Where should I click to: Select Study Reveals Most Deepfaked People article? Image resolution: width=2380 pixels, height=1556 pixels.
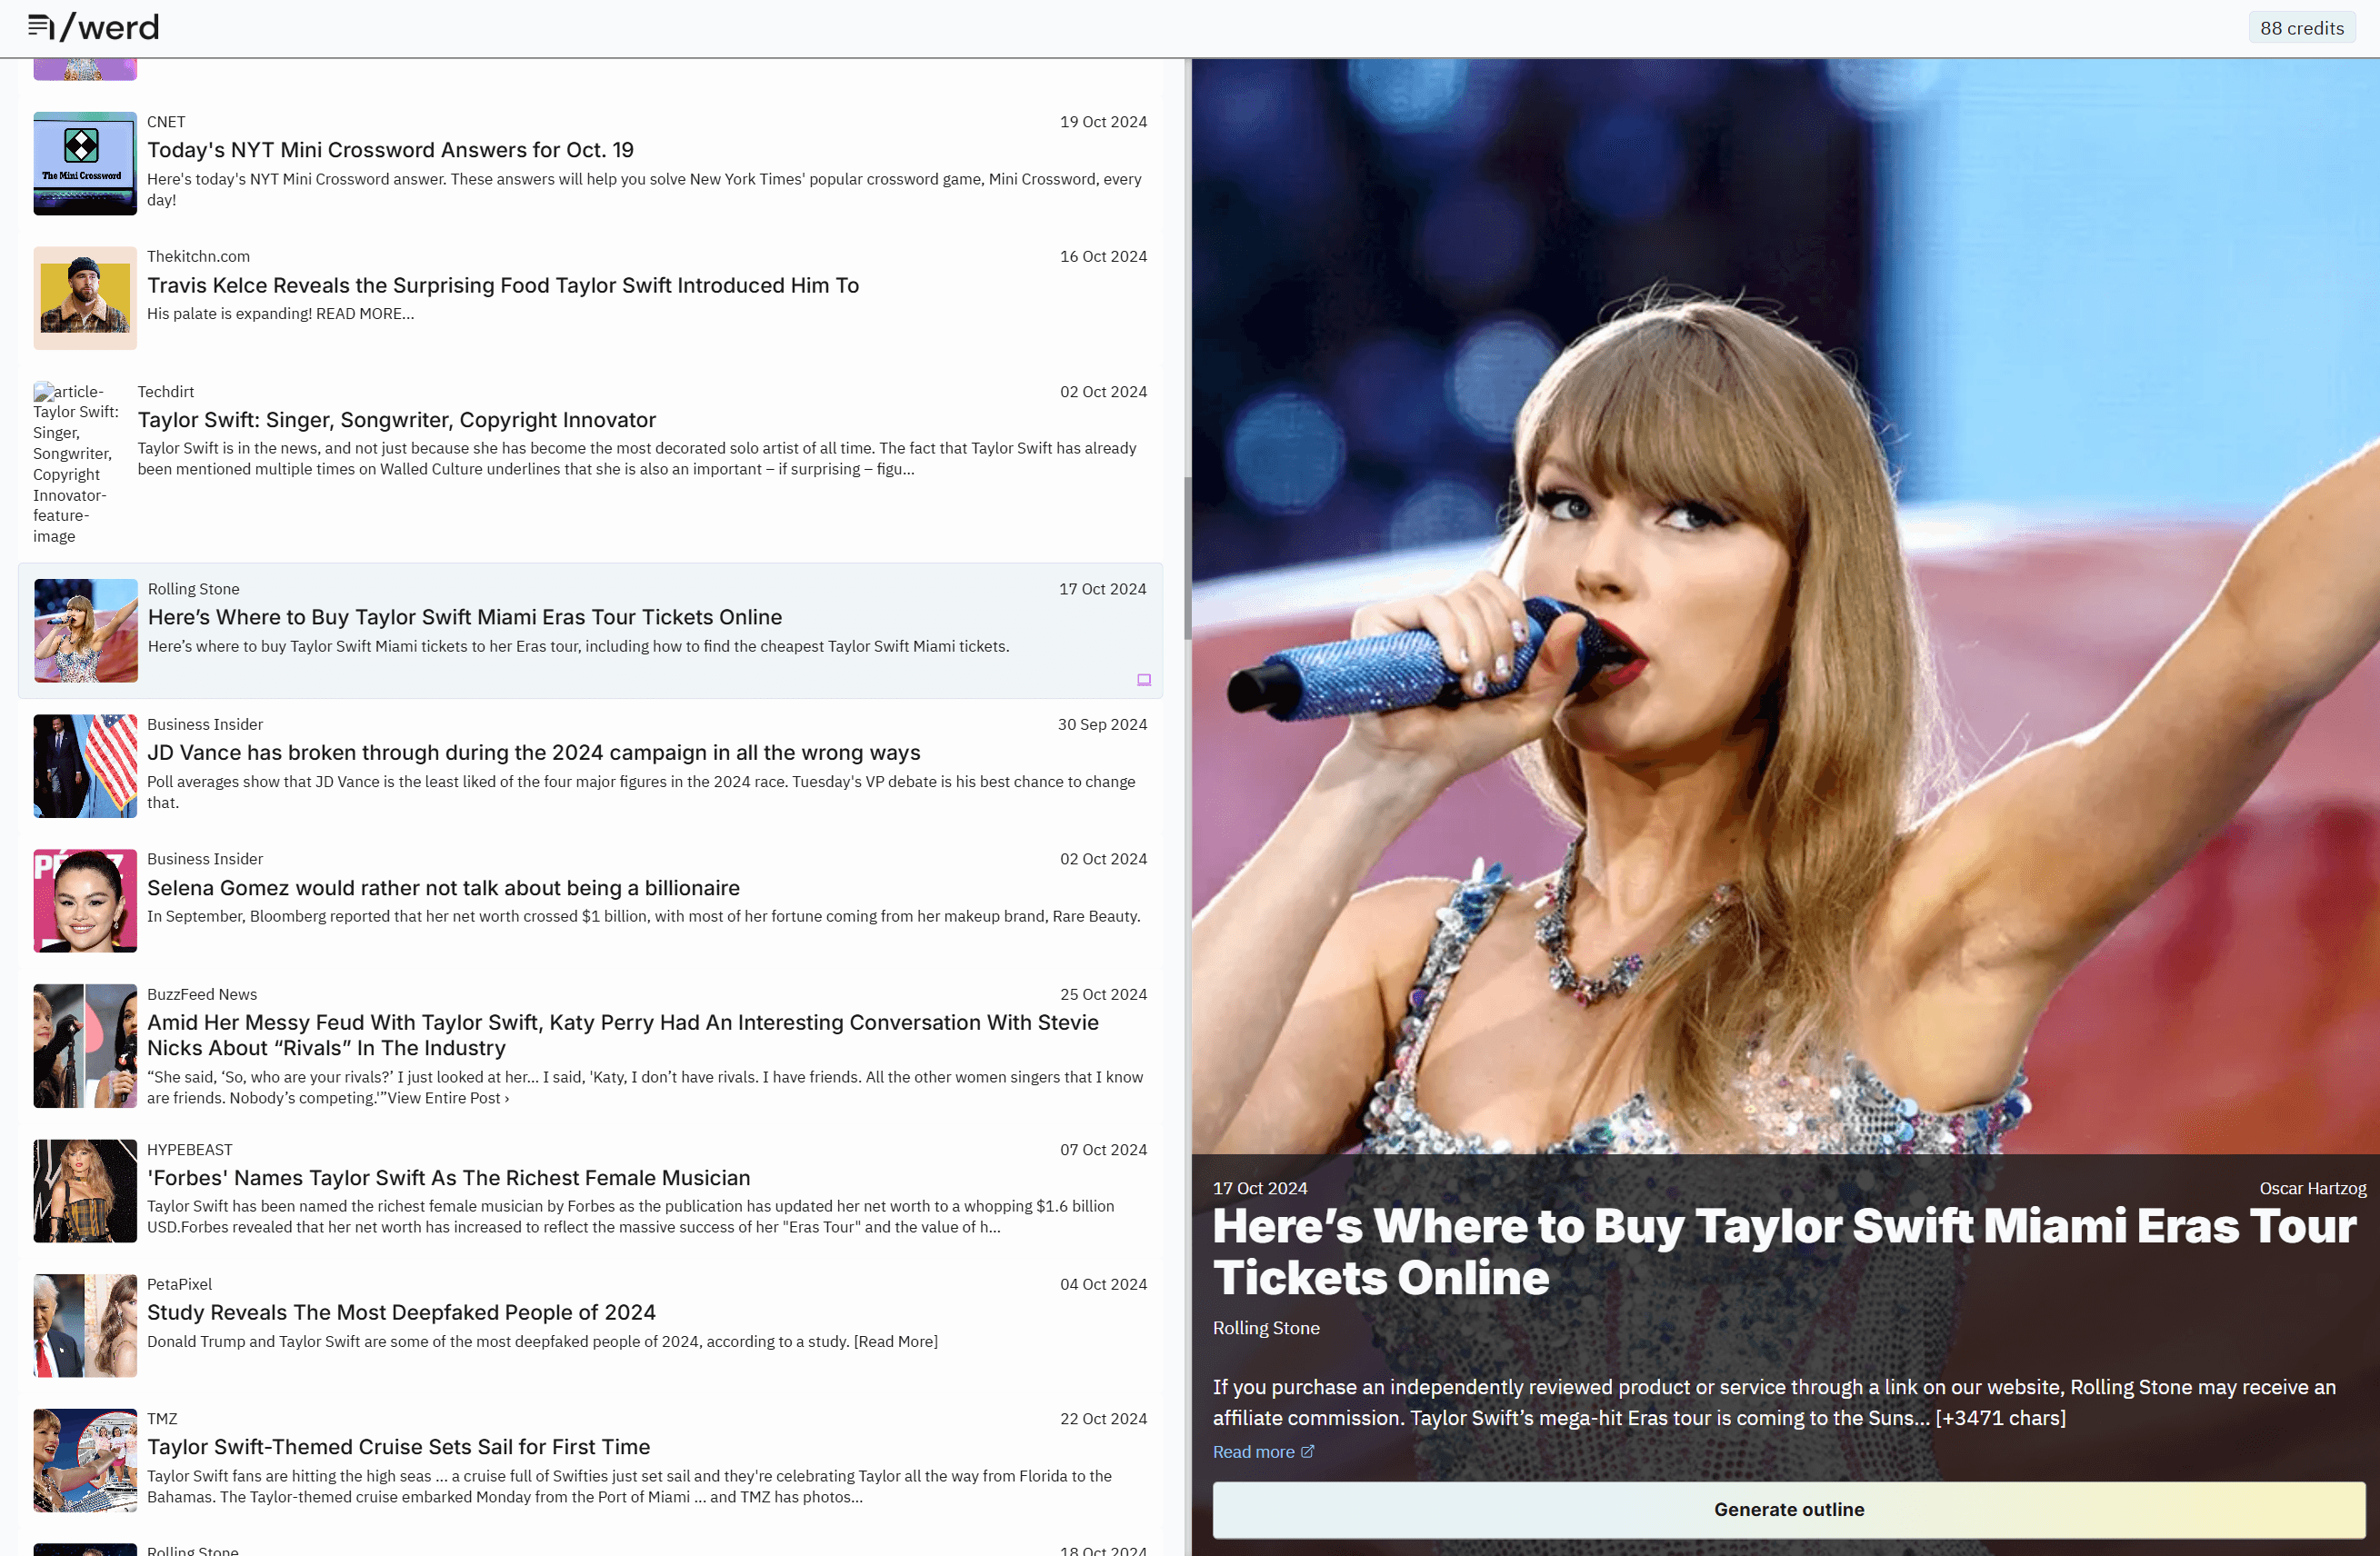pos(401,1312)
